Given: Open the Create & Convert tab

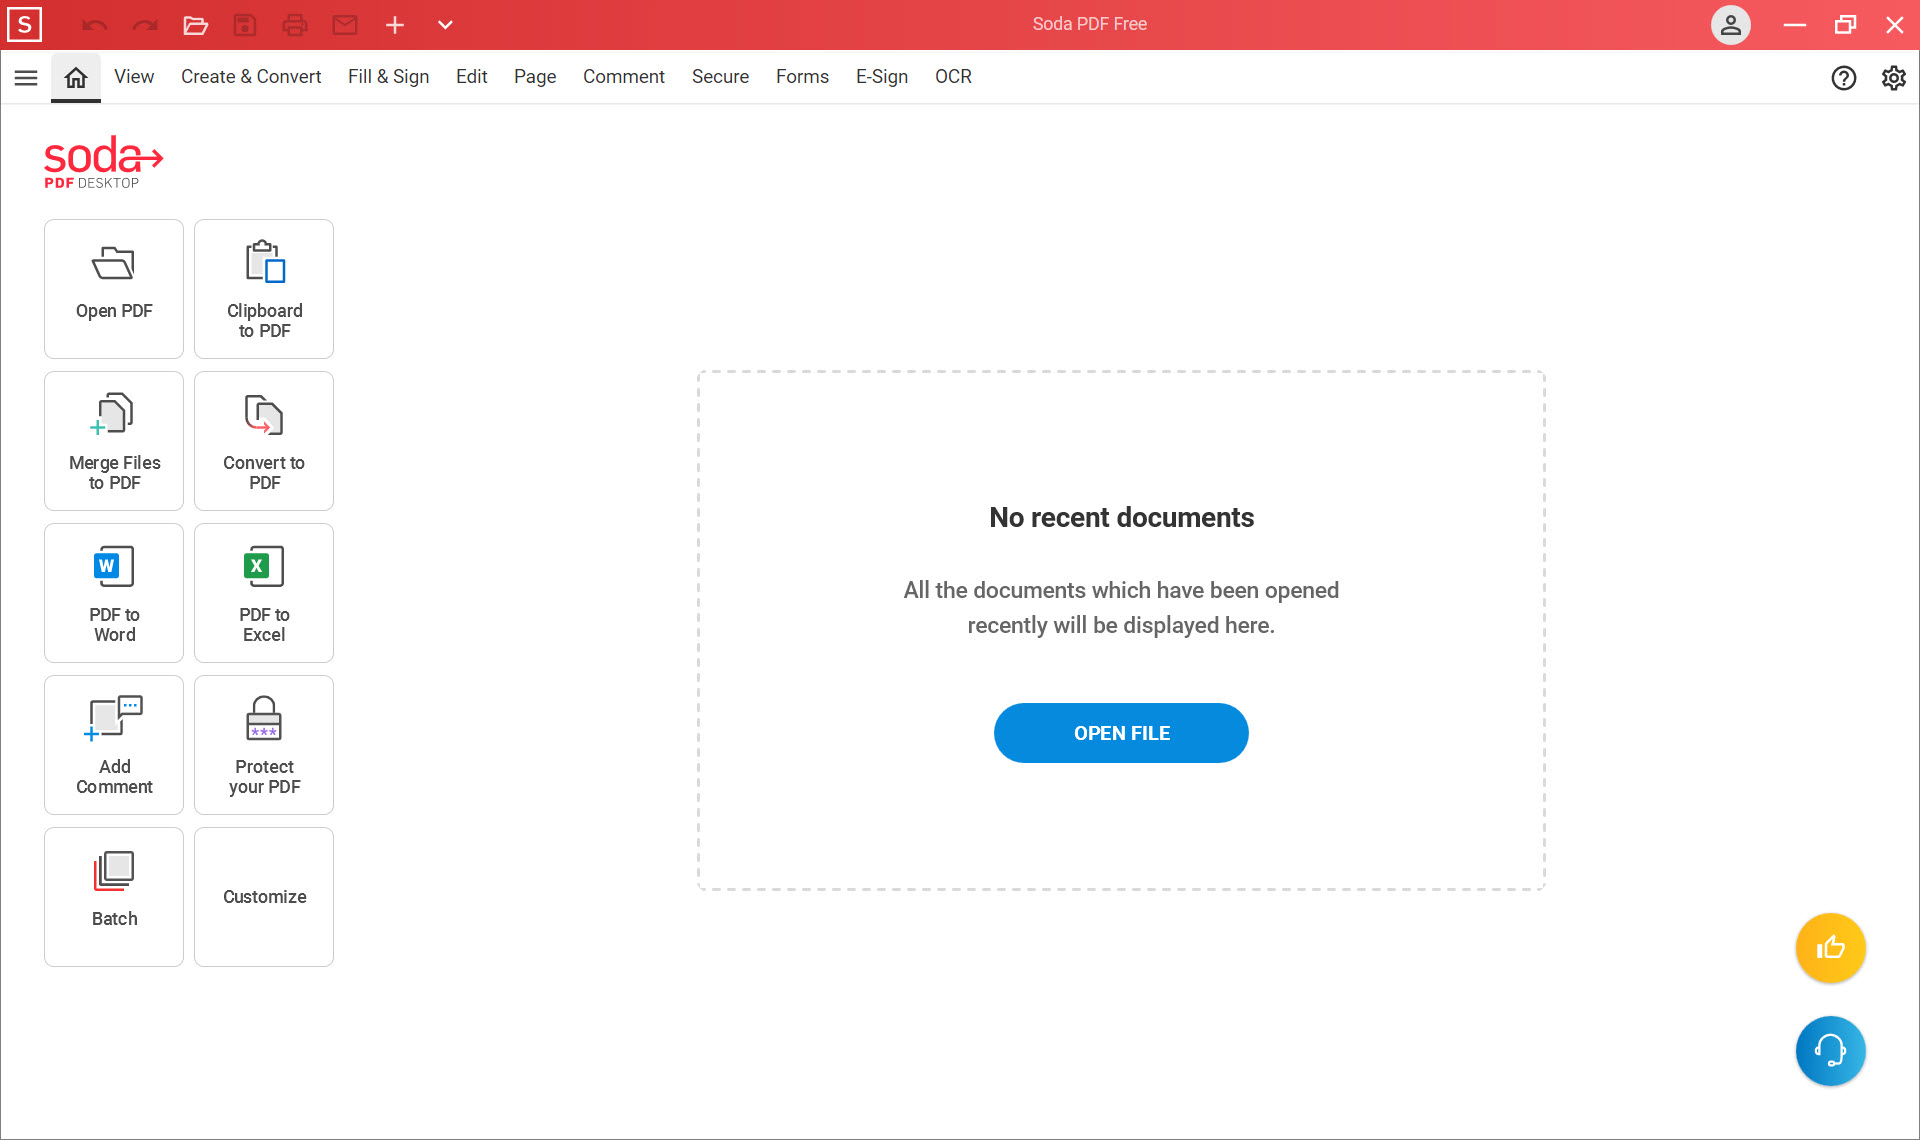Looking at the screenshot, I should [251, 77].
